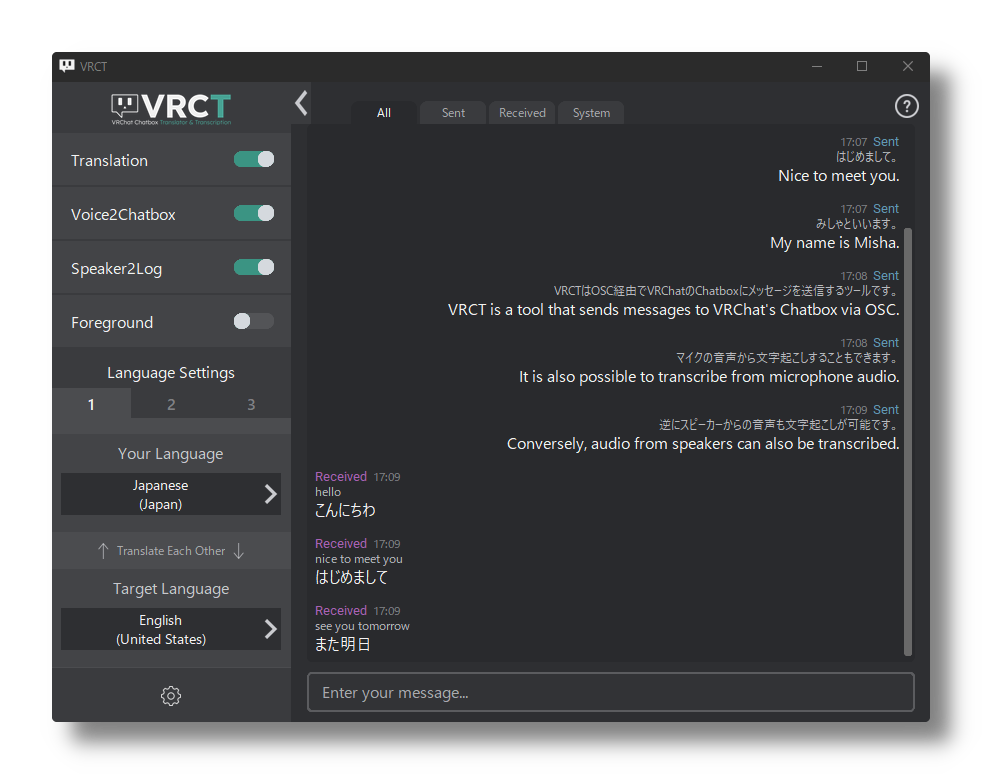Viewport: 982px width, 777px height.
Task: Click the VRCT logo in the sidebar
Action: tap(171, 109)
